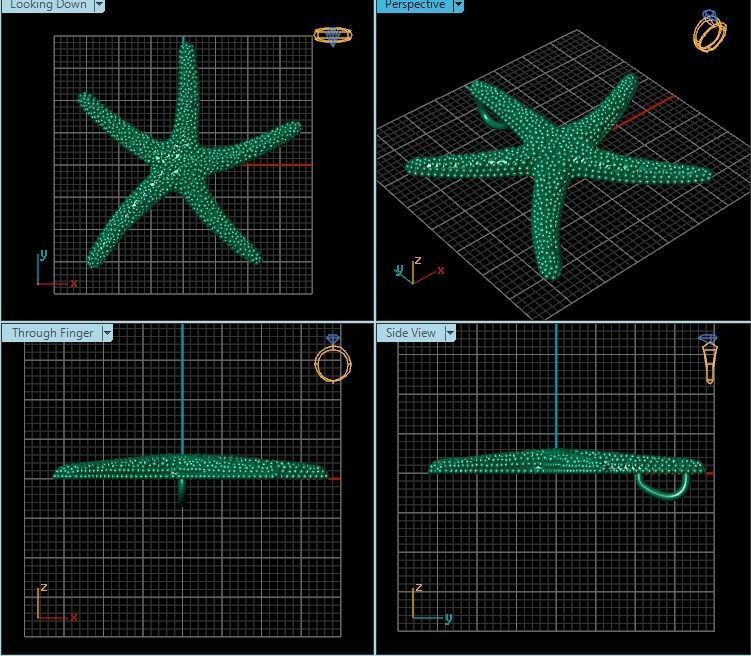The width and height of the screenshot is (751, 656).
Task: Click the ring orientation icon in Perspective
Action: (x=709, y=30)
